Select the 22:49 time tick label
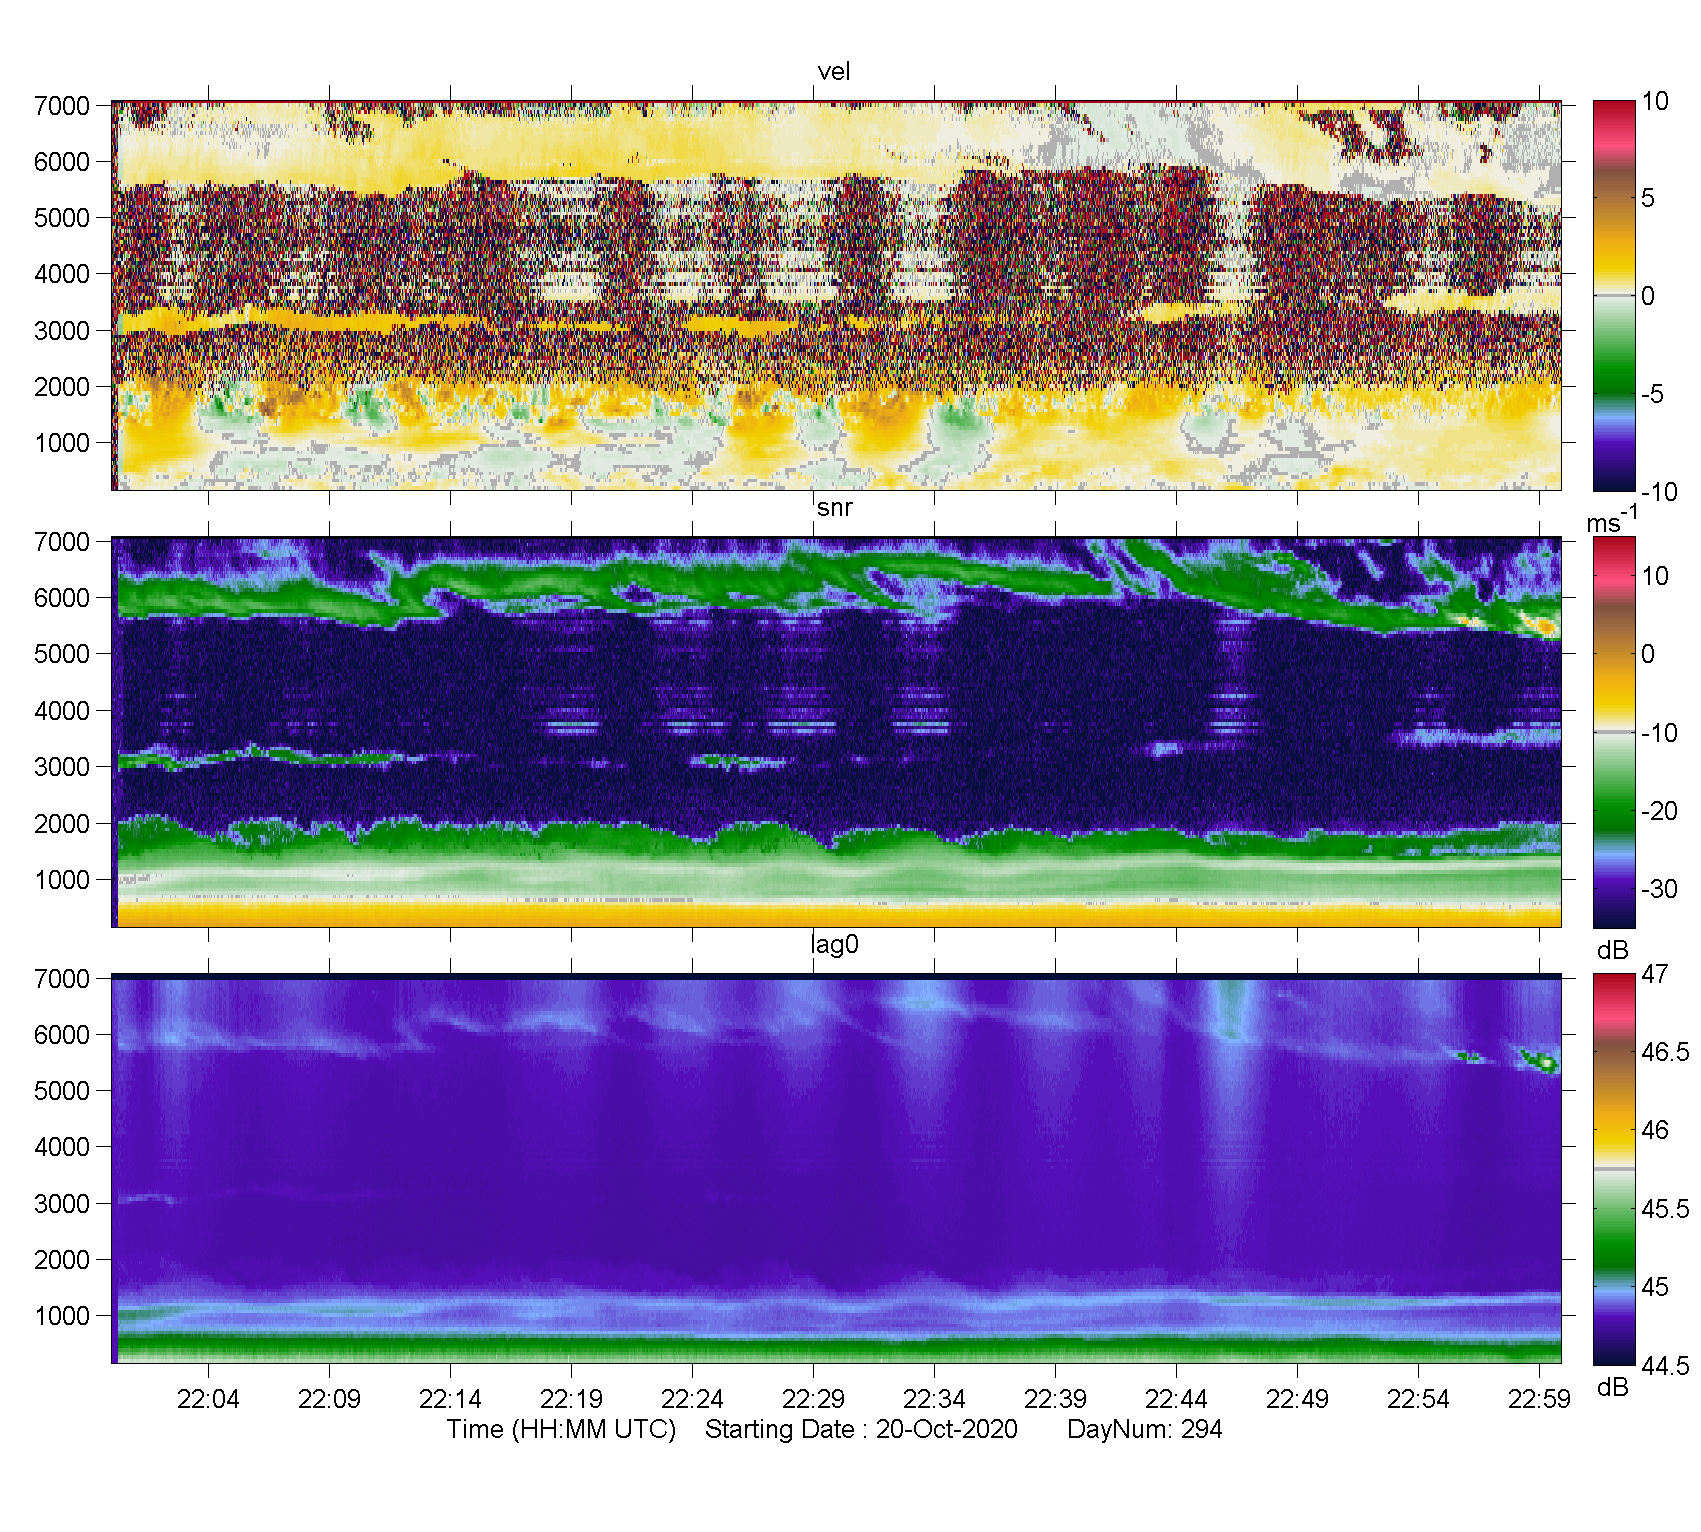Viewport: 1701px width, 1532px height. (1297, 1399)
